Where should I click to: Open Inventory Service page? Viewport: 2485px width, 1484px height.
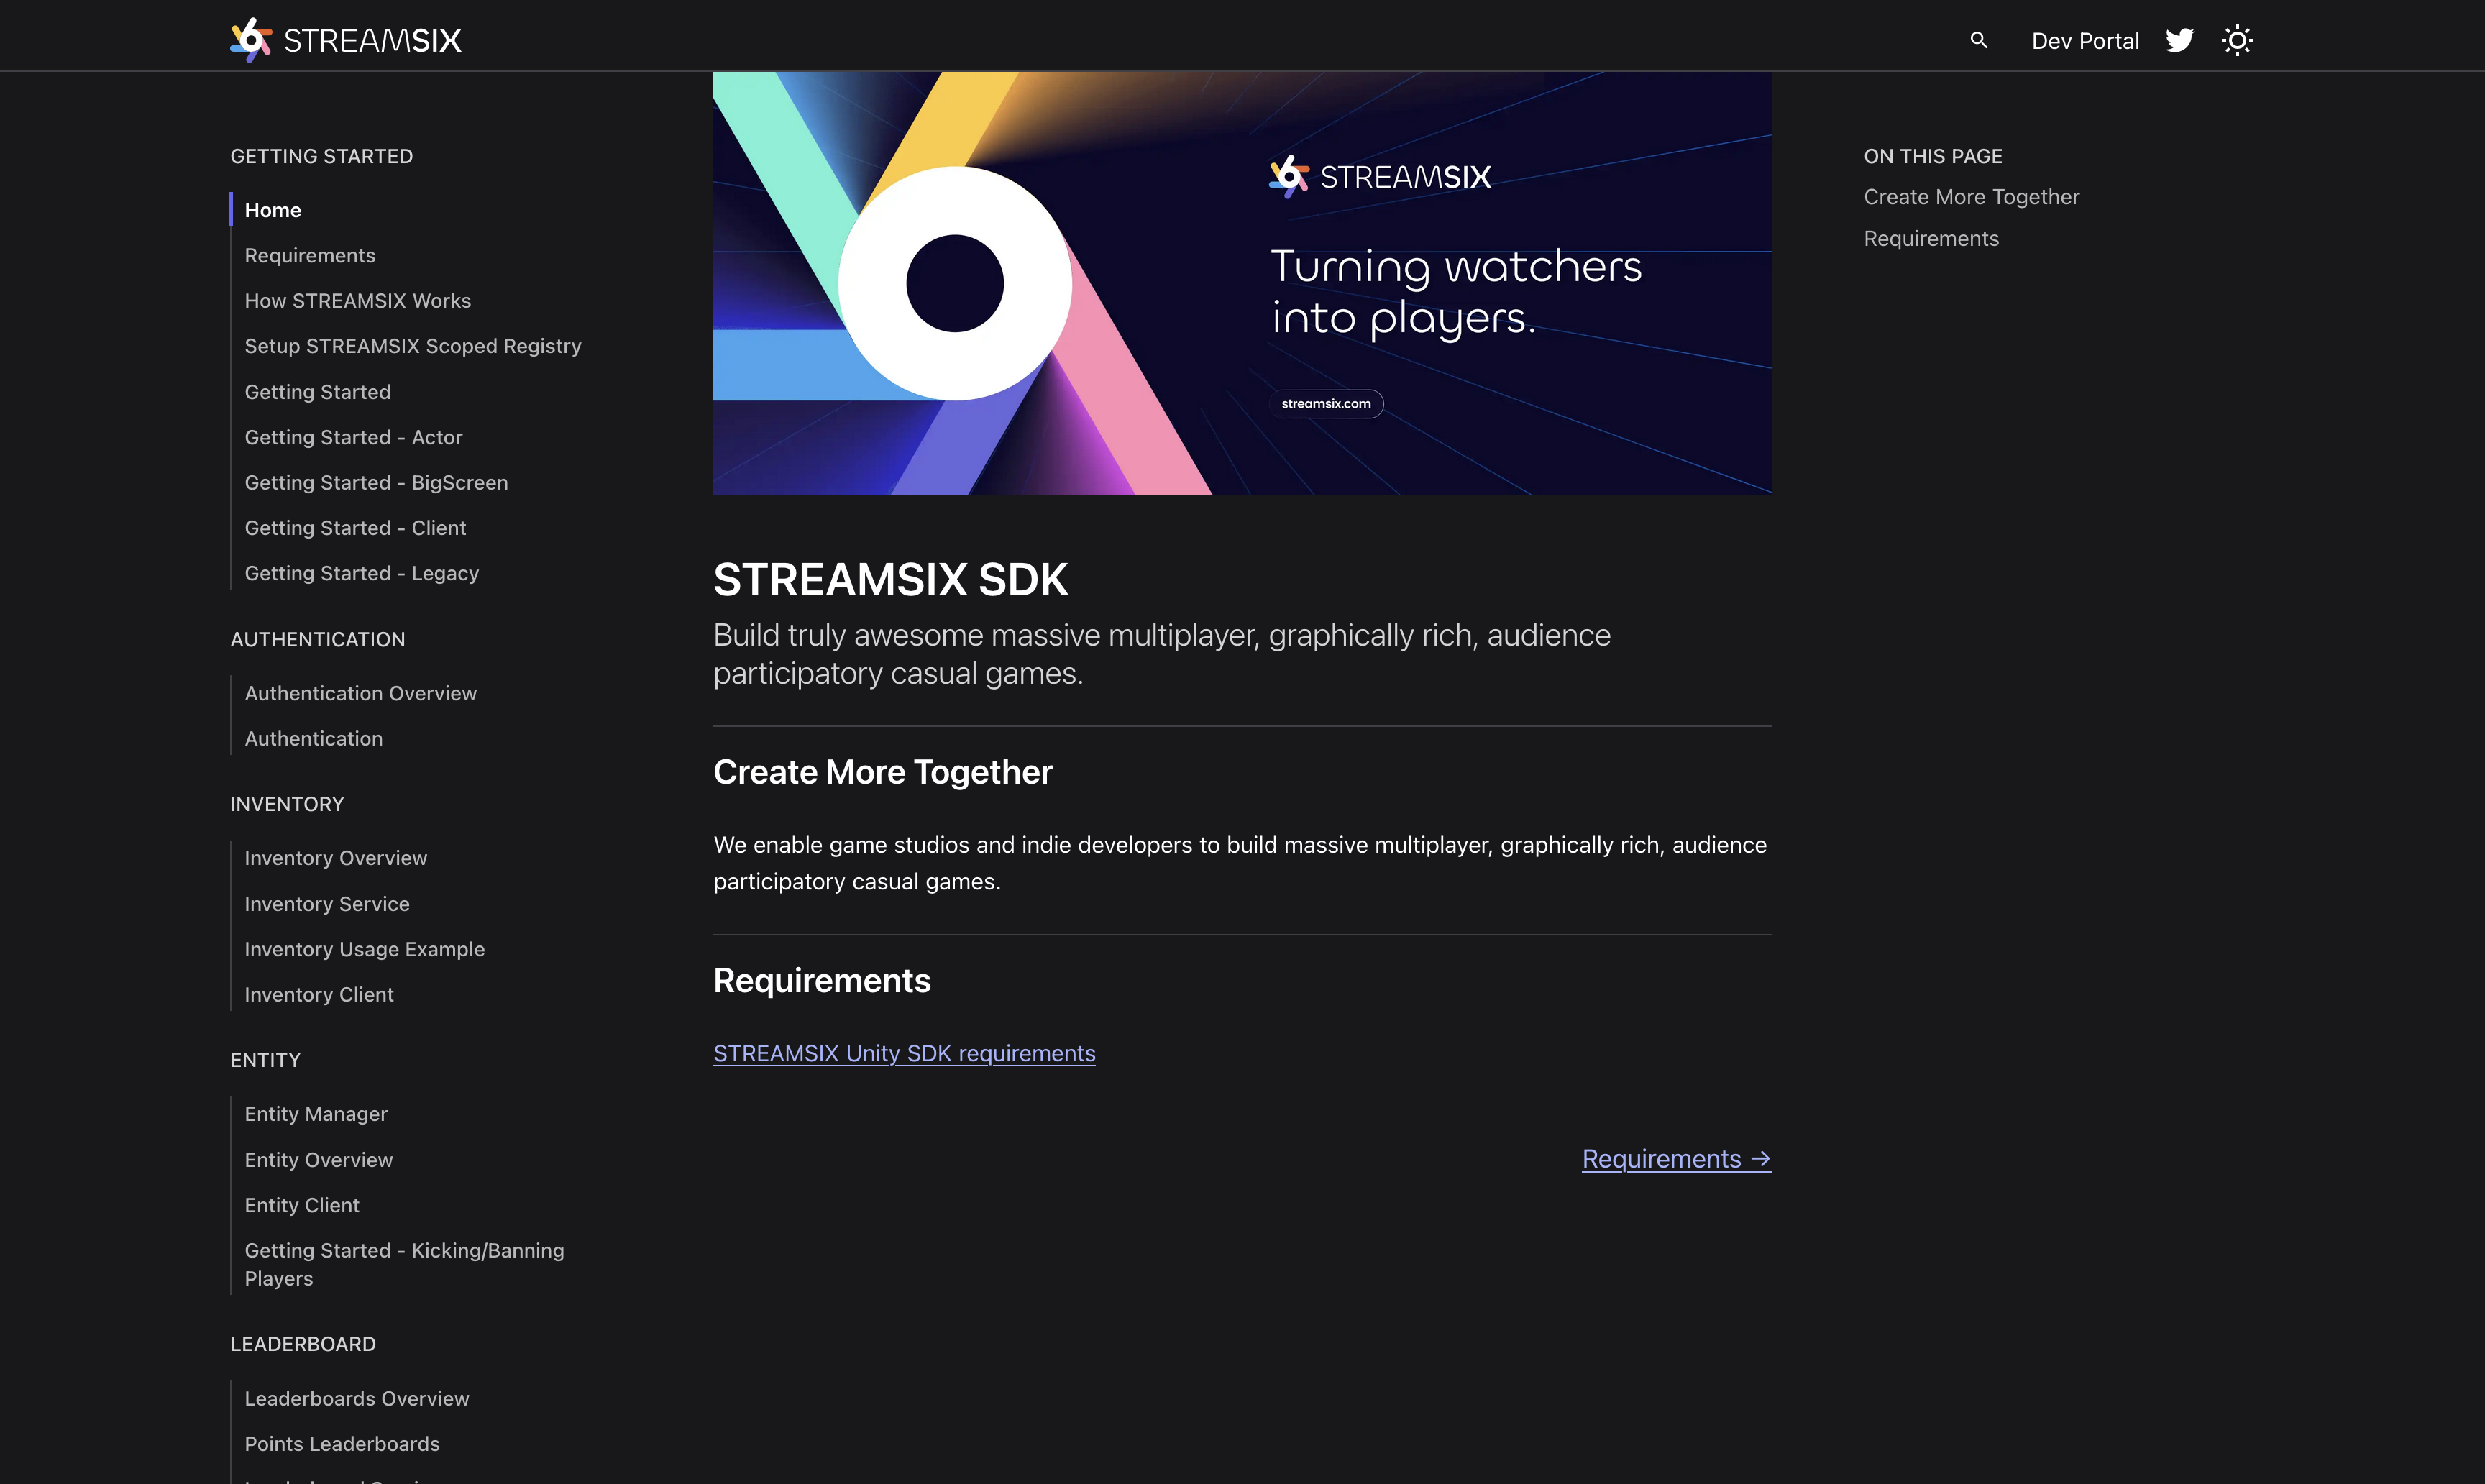click(327, 904)
